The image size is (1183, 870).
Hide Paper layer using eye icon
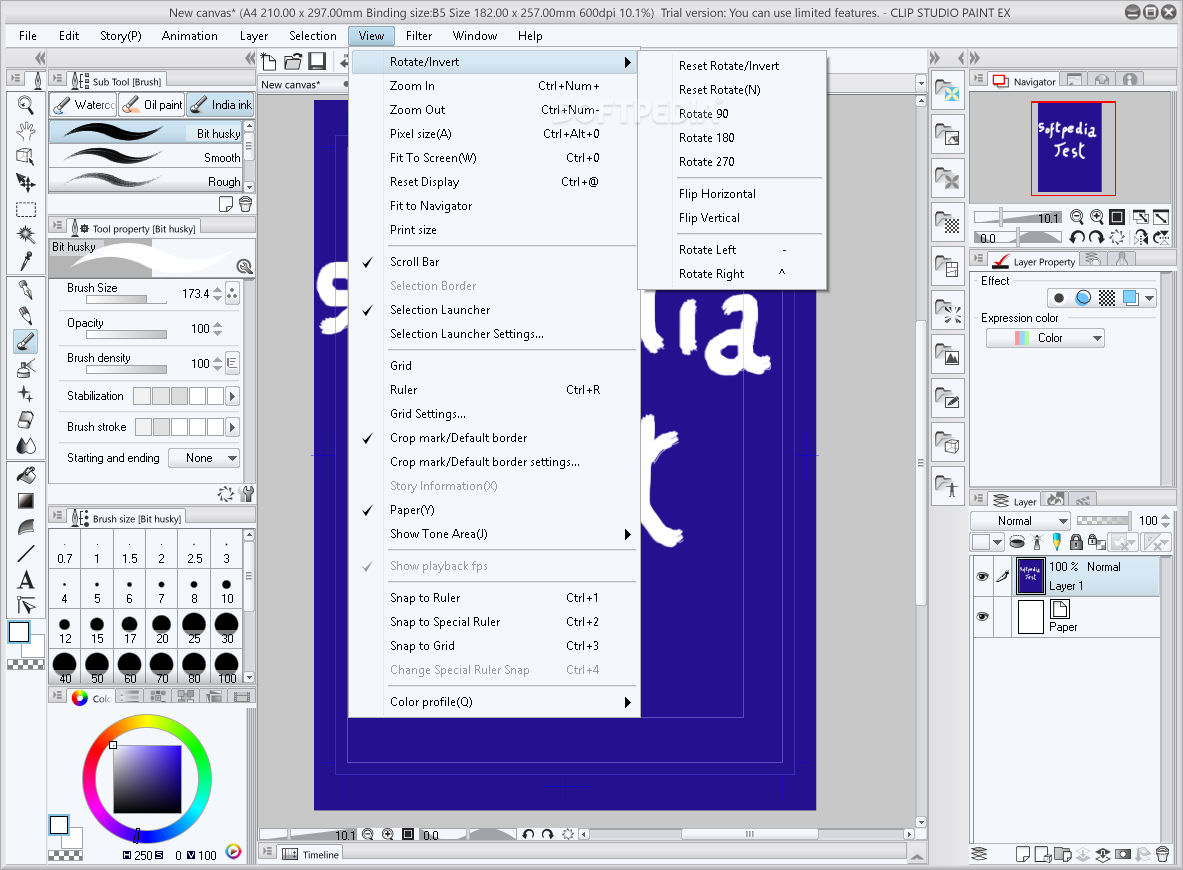pos(982,616)
